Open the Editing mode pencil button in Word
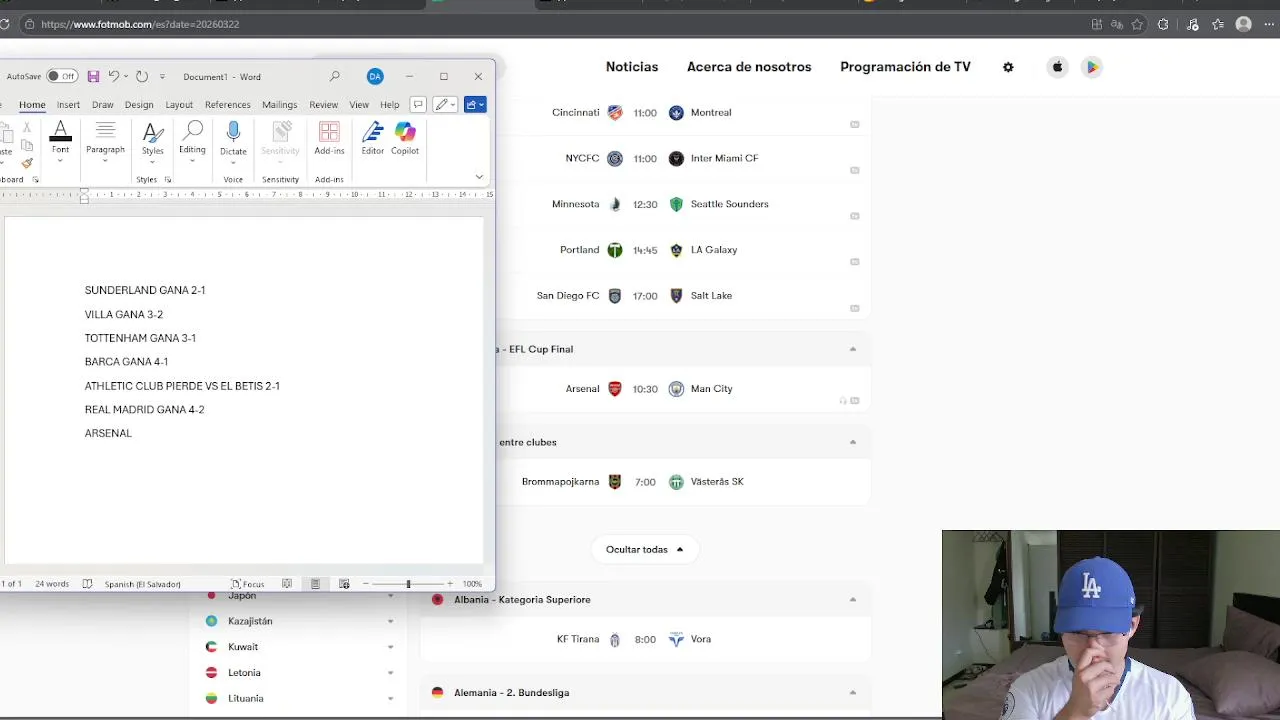Image resolution: width=1280 pixels, height=720 pixels. click(445, 104)
